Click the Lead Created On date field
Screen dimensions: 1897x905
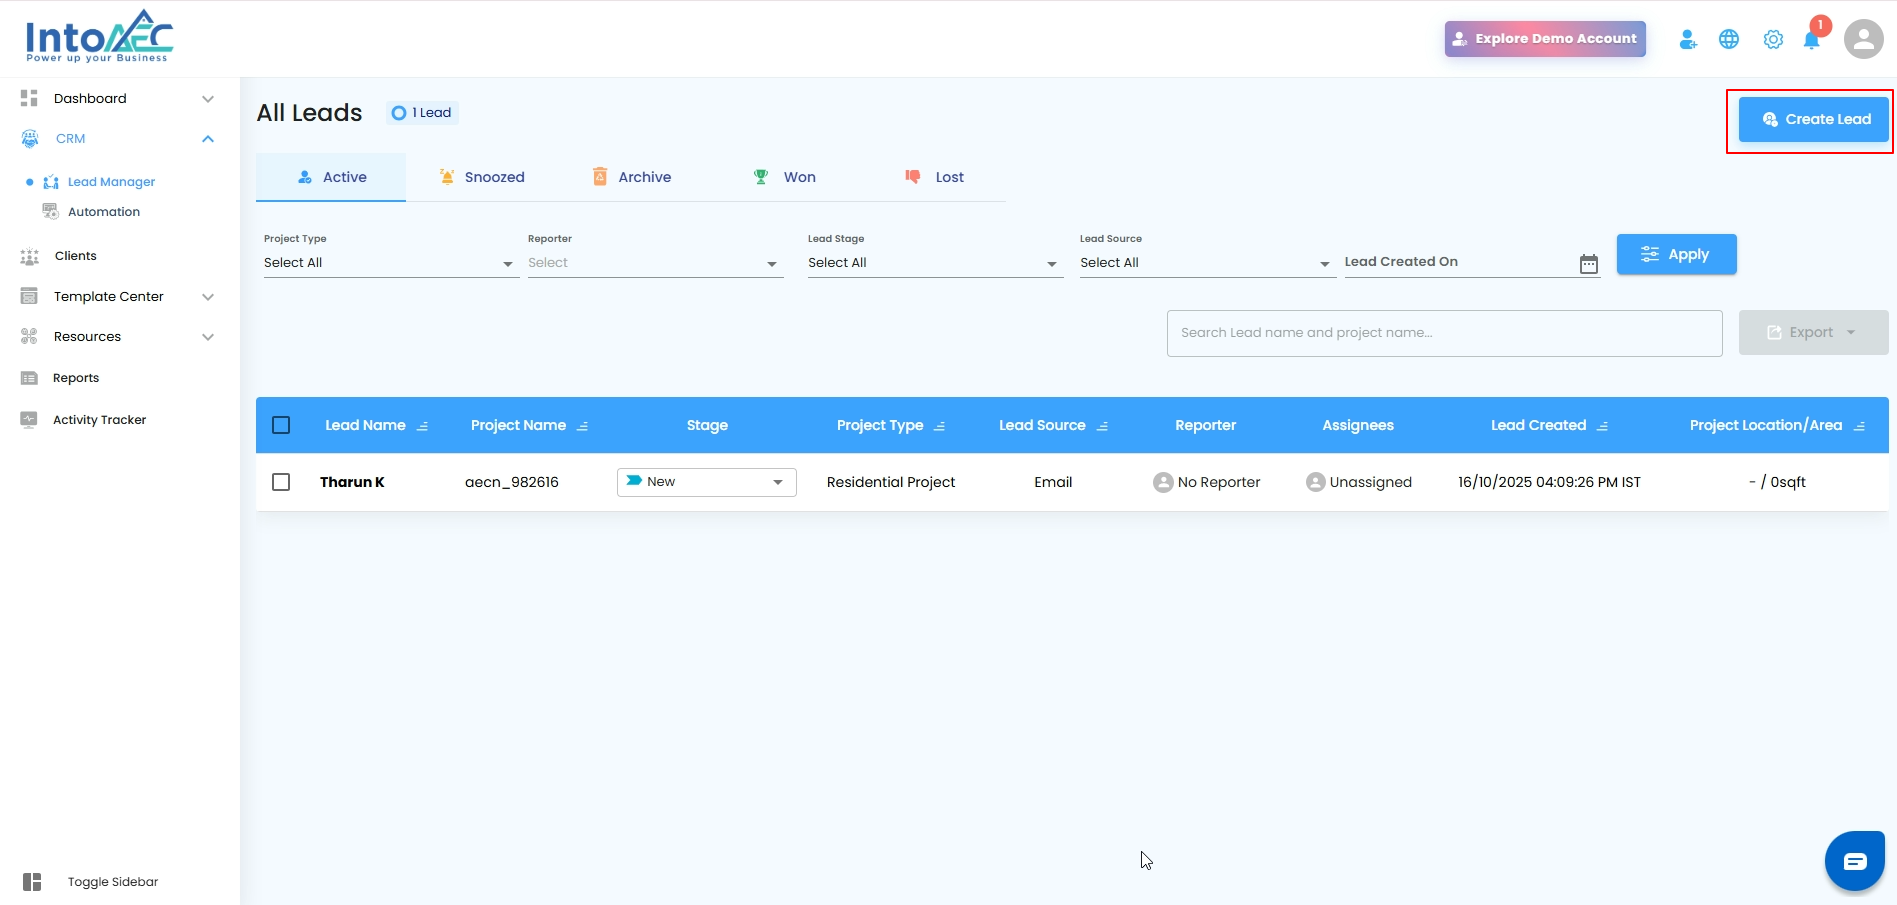coord(1472,262)
